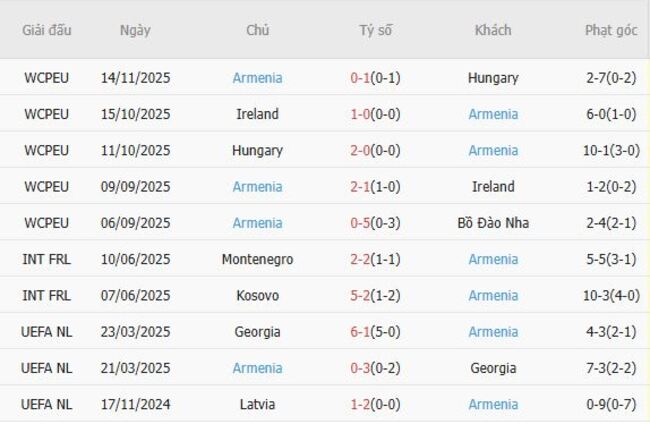Select the Tỷ số column header

(x=376, y=30)
